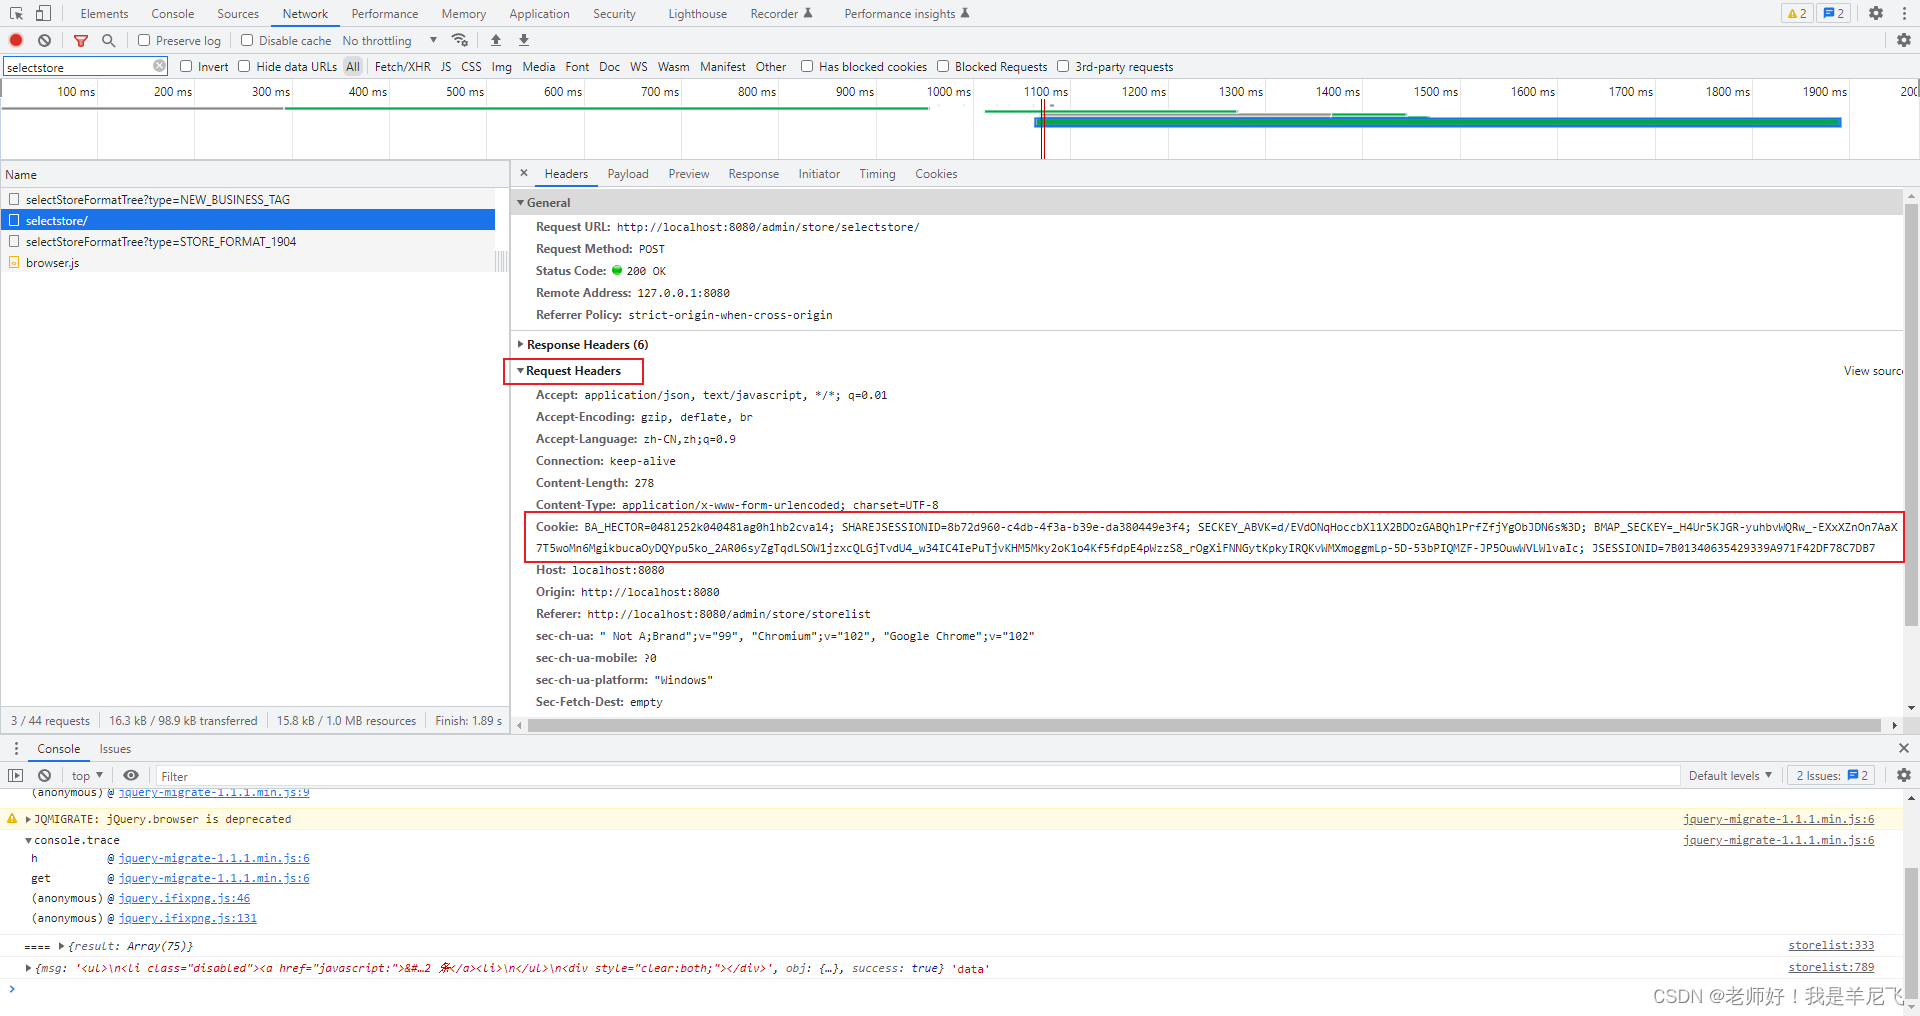1920x1016 pixels.
Task: Open DevTools more options menu
Action: tap(1903, 14)
